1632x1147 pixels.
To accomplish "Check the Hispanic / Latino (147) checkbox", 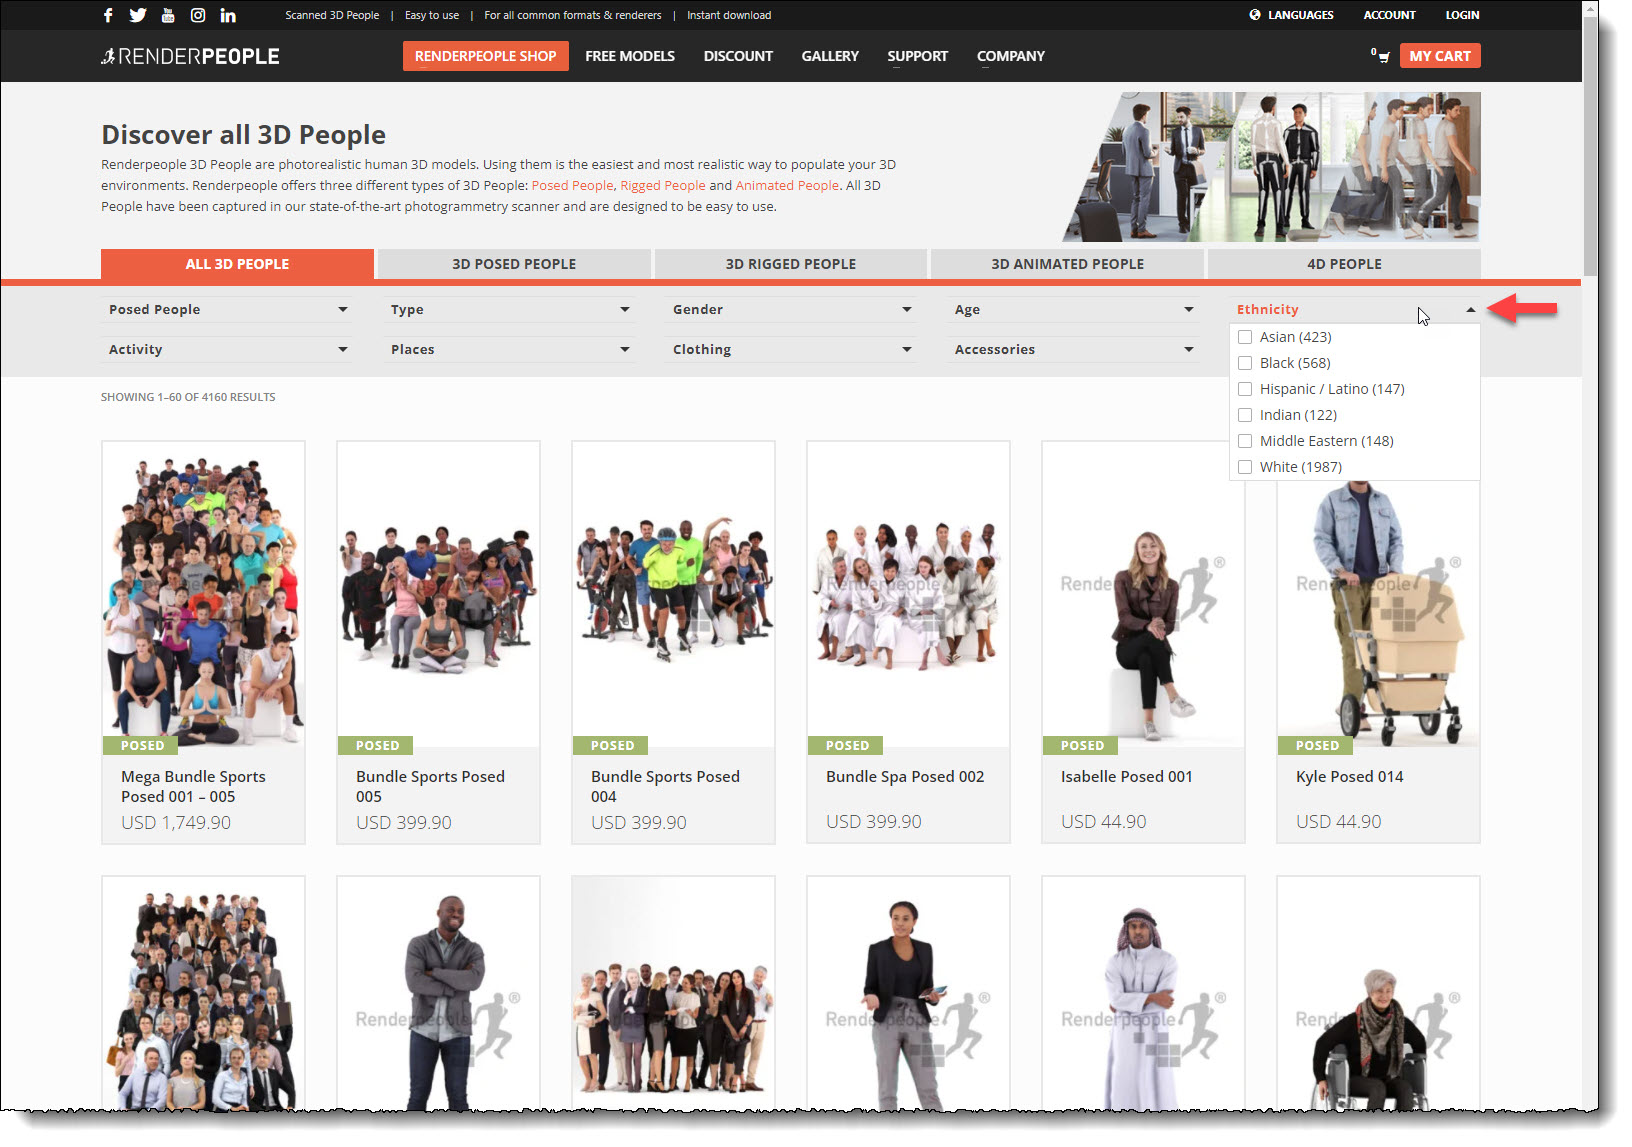I will click(1245, 389).
